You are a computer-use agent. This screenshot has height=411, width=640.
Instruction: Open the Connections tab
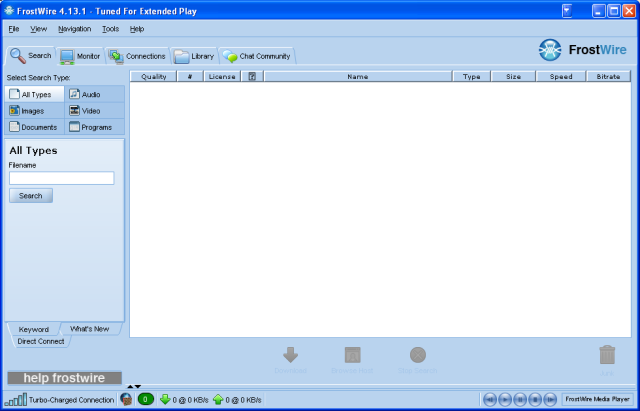pyautogui.click(x=137, y=56)
